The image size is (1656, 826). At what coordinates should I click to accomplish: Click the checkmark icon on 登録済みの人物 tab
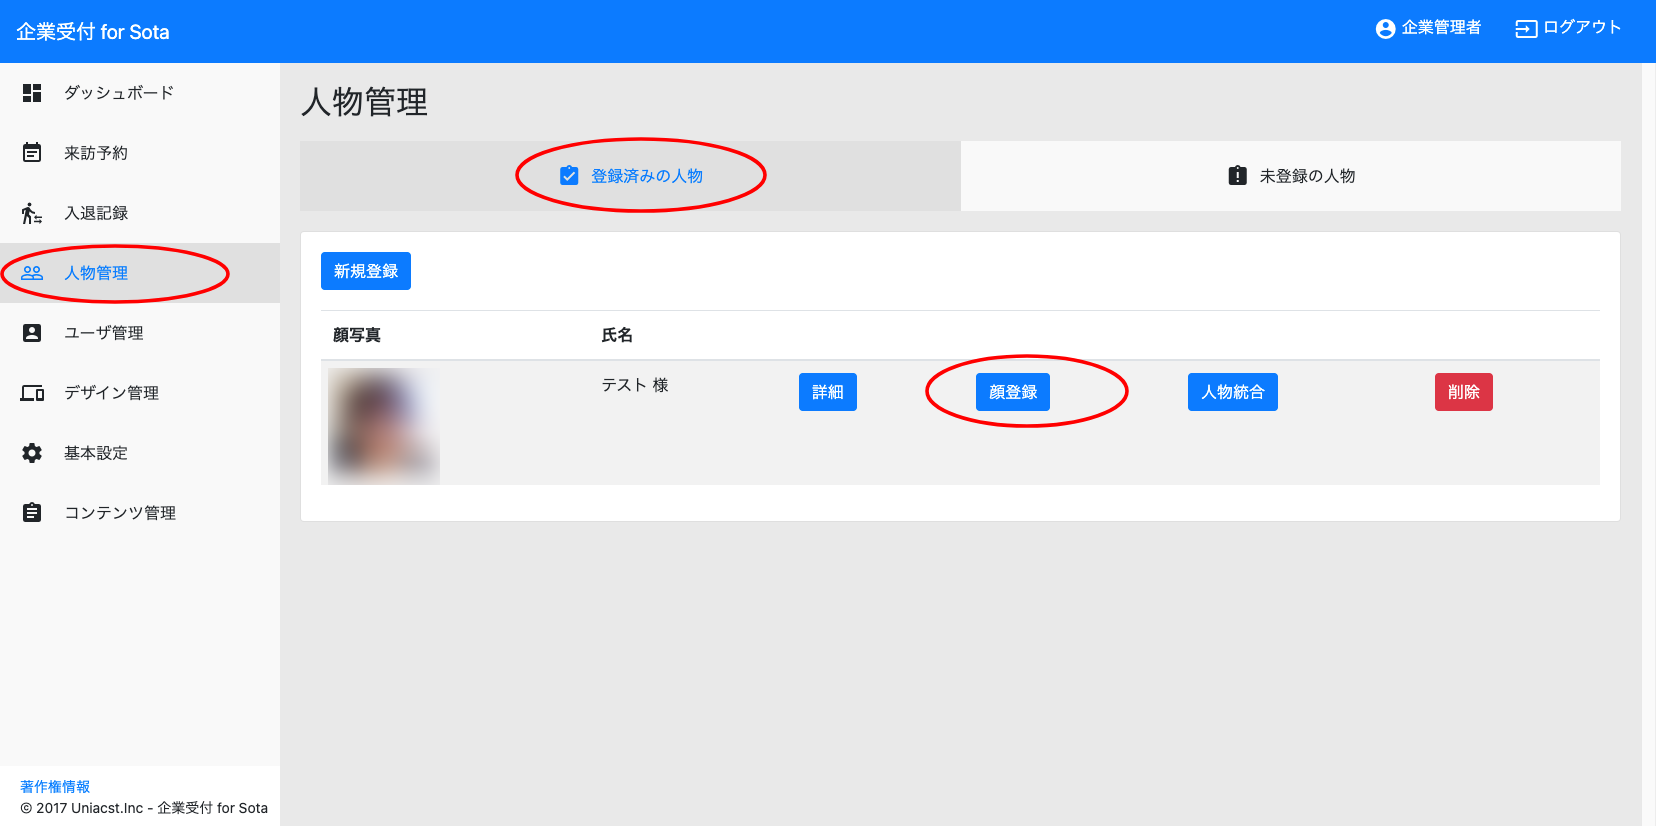[x=569, y=175]
